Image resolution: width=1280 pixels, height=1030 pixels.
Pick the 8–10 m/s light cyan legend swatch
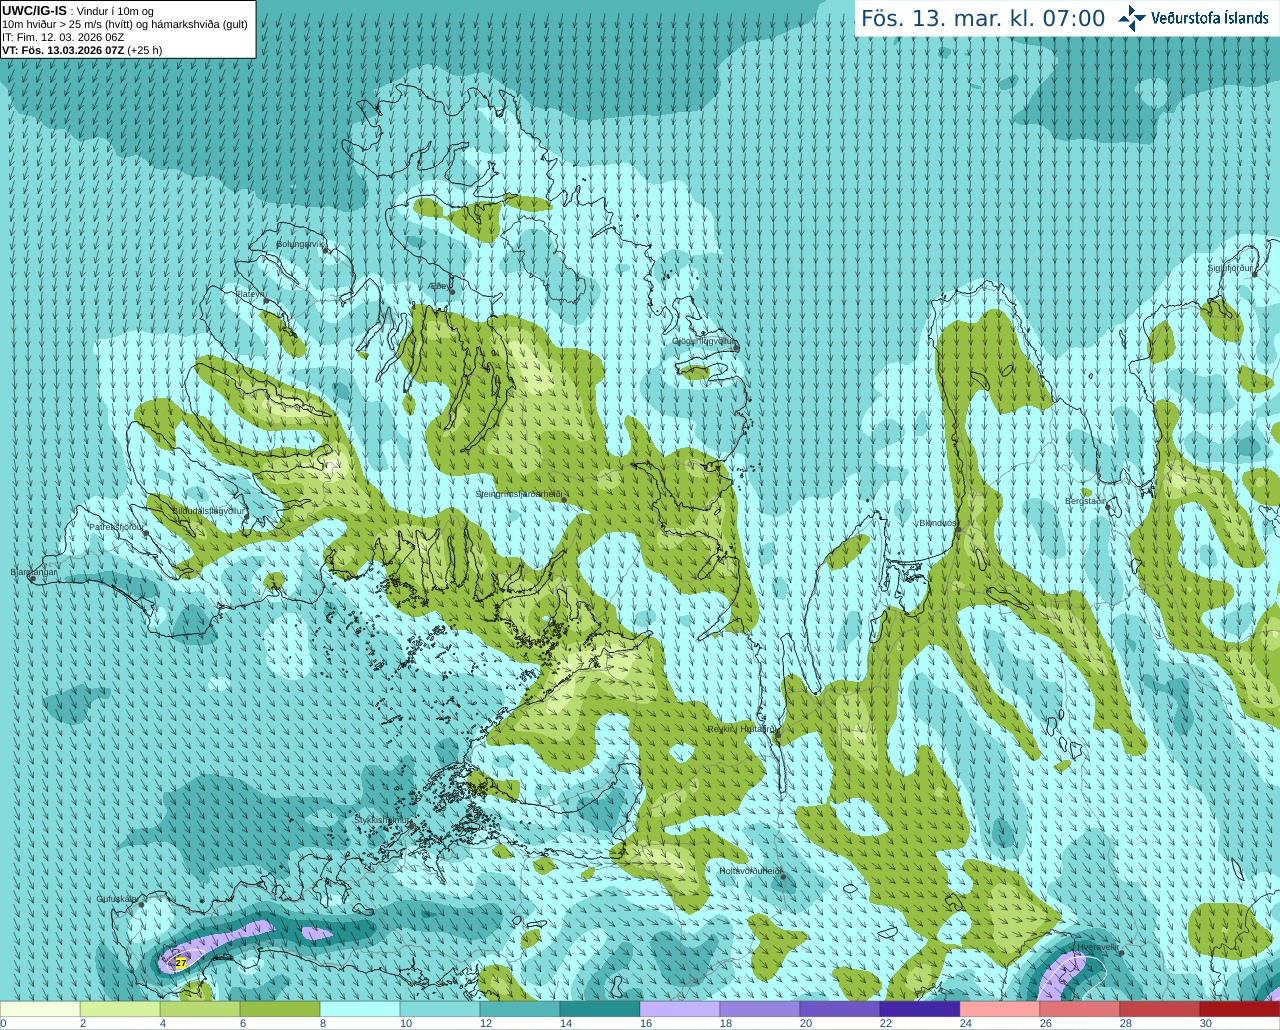pos(360,1009)
